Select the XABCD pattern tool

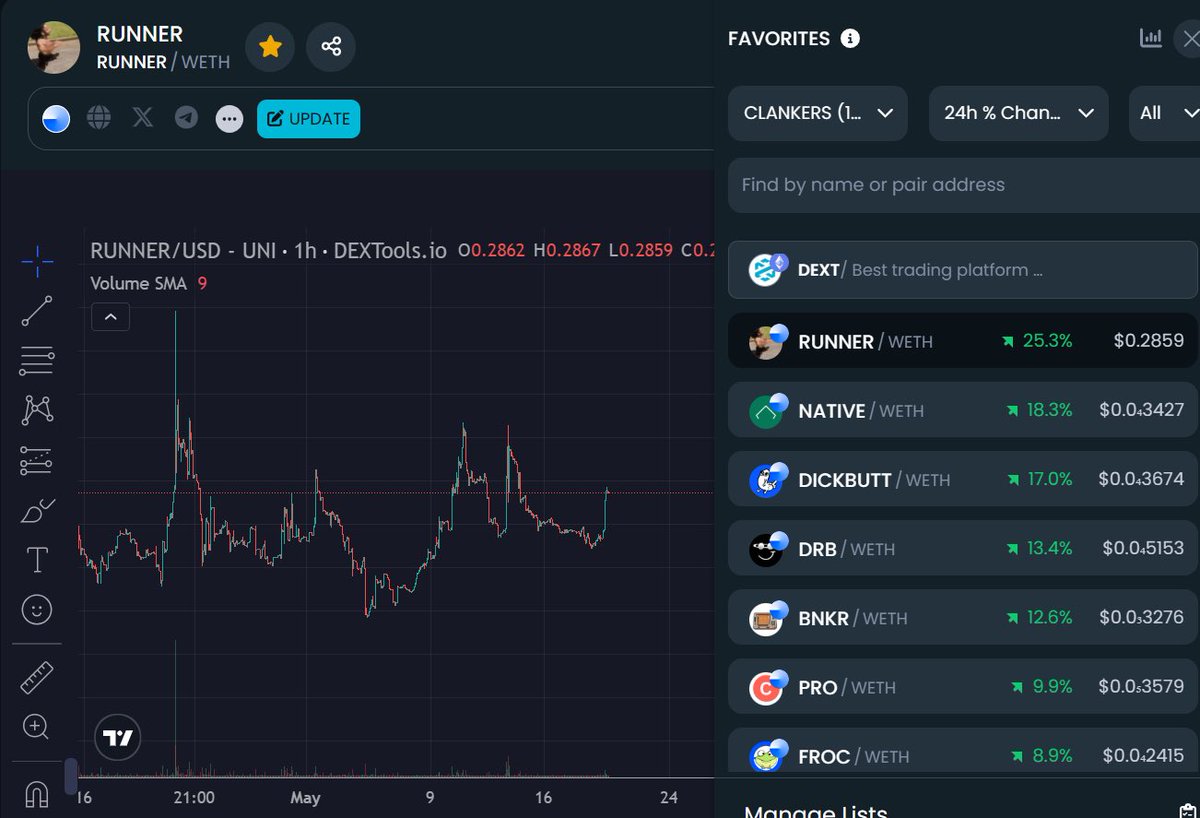(37, 409)
